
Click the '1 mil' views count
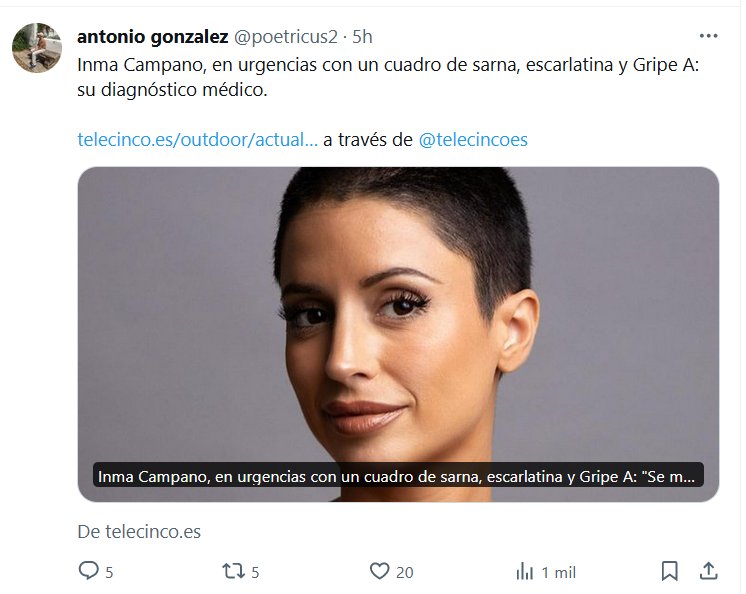(559, 572)
